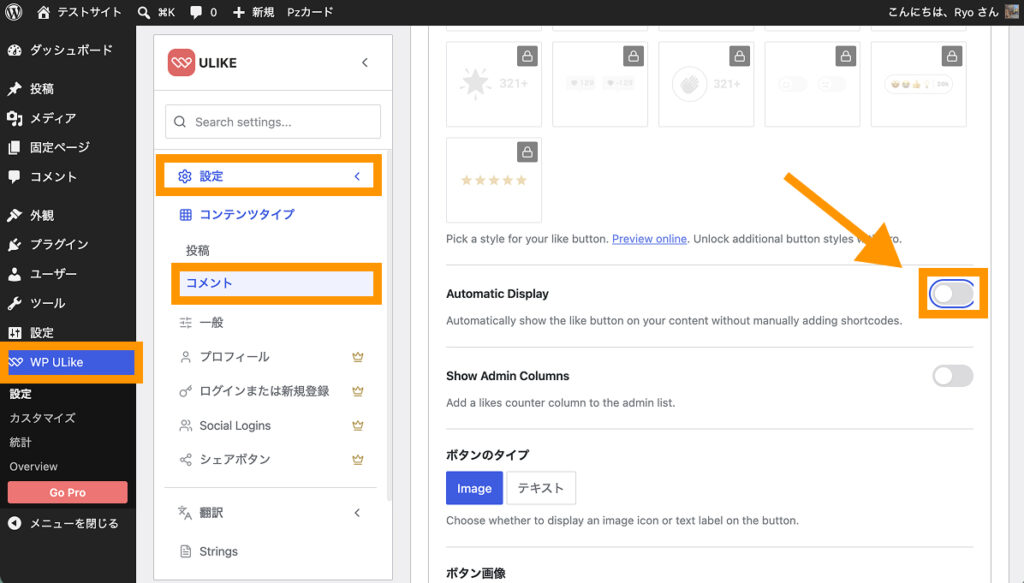1024x583 pixels.
Task: Select the locked star 321+ button style
Action: tap(494, 84)
